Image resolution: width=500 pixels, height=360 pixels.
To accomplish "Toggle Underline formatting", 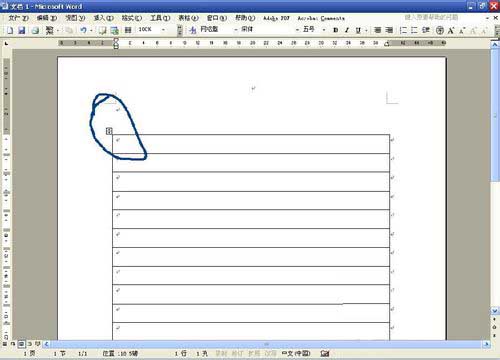I will 358,30.
